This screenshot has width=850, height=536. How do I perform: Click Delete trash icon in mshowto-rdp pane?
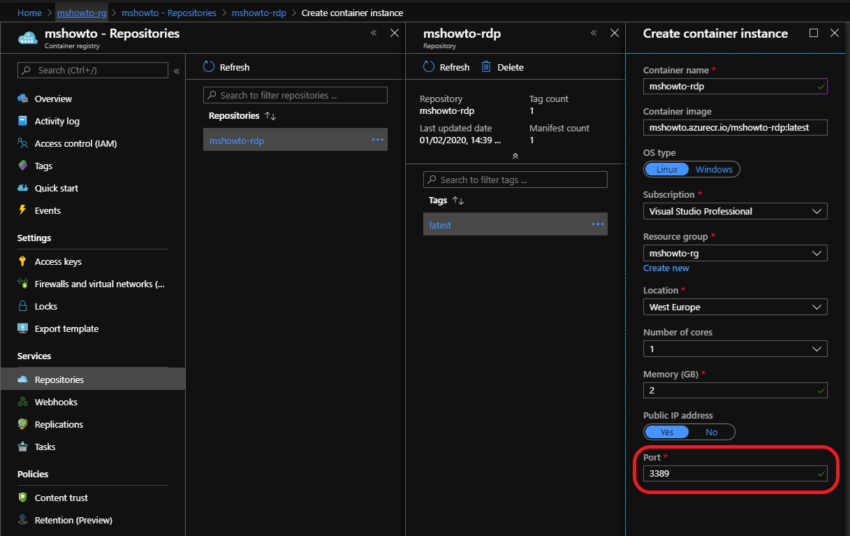coord(486,67)
